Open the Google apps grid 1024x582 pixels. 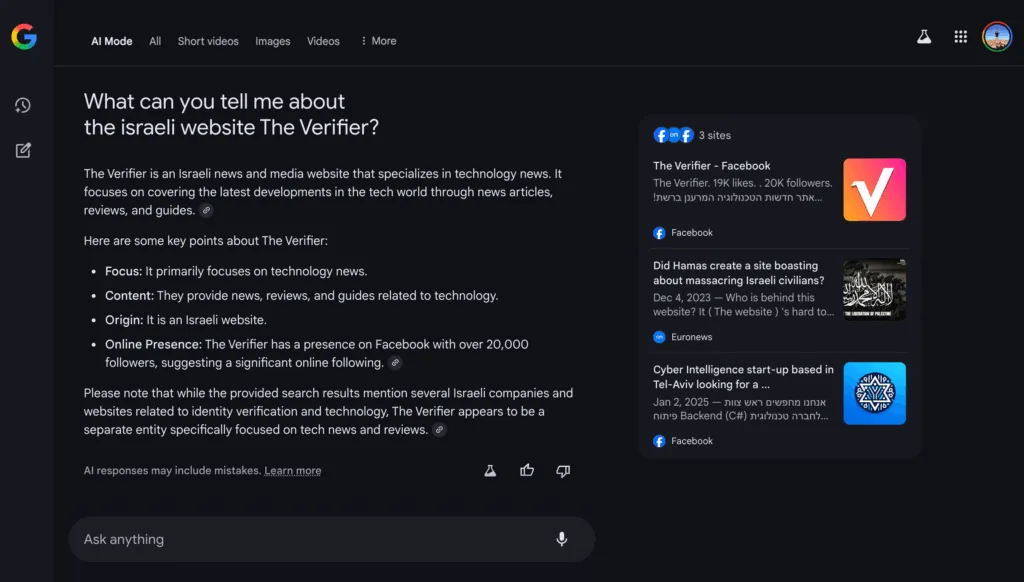coord(960,37)
